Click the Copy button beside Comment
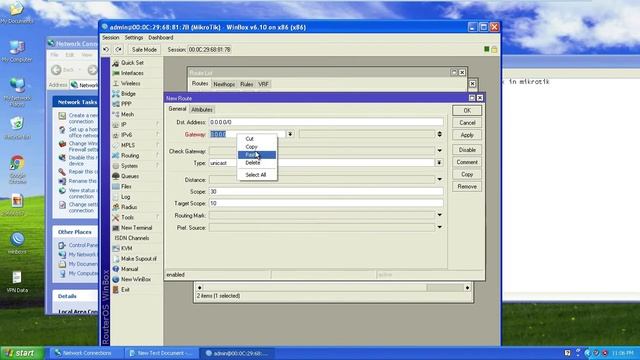 [467, 174]
